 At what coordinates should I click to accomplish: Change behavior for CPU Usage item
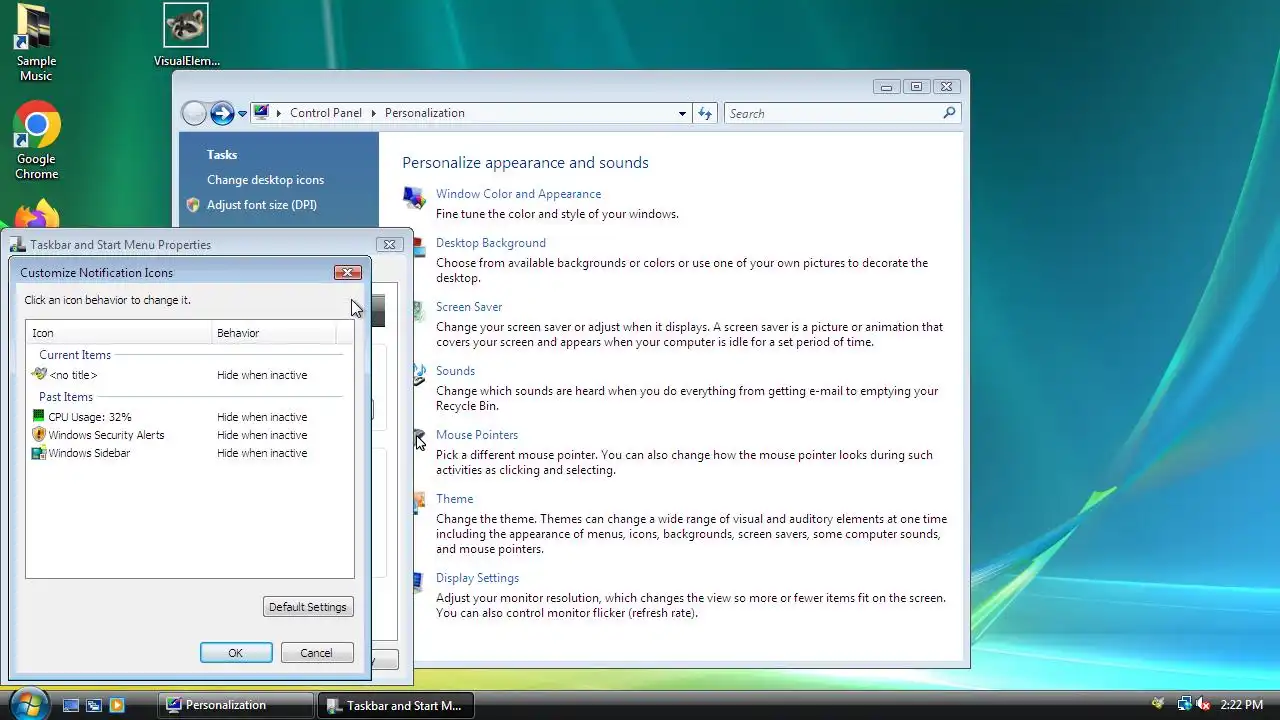(x=262, y=417)
